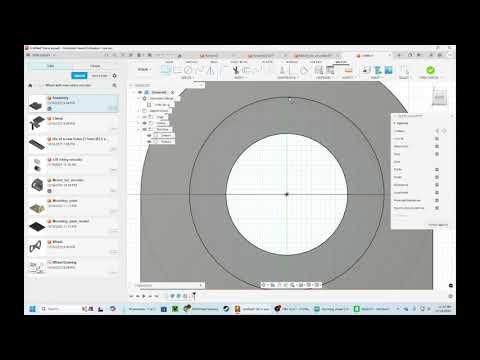Click the first timeline feature icon

tap(172, 296)
